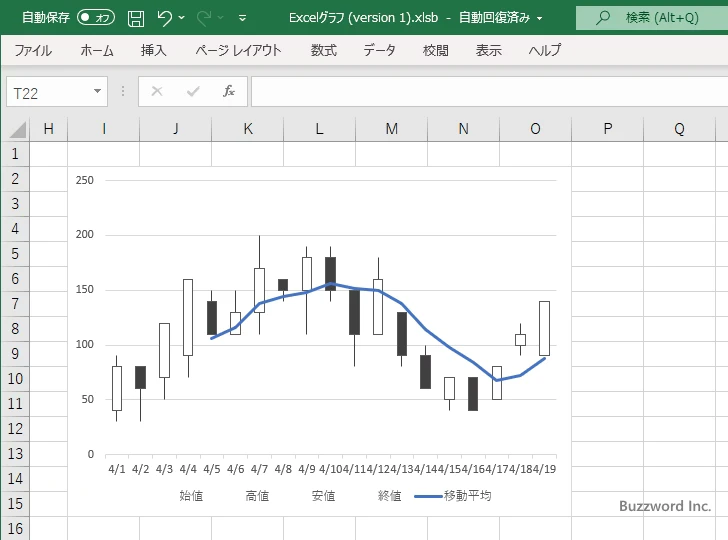Click the greyed Redo arrow icon
Image resolution: width=728 pixels, height=540 pixels.
(203, 18)
